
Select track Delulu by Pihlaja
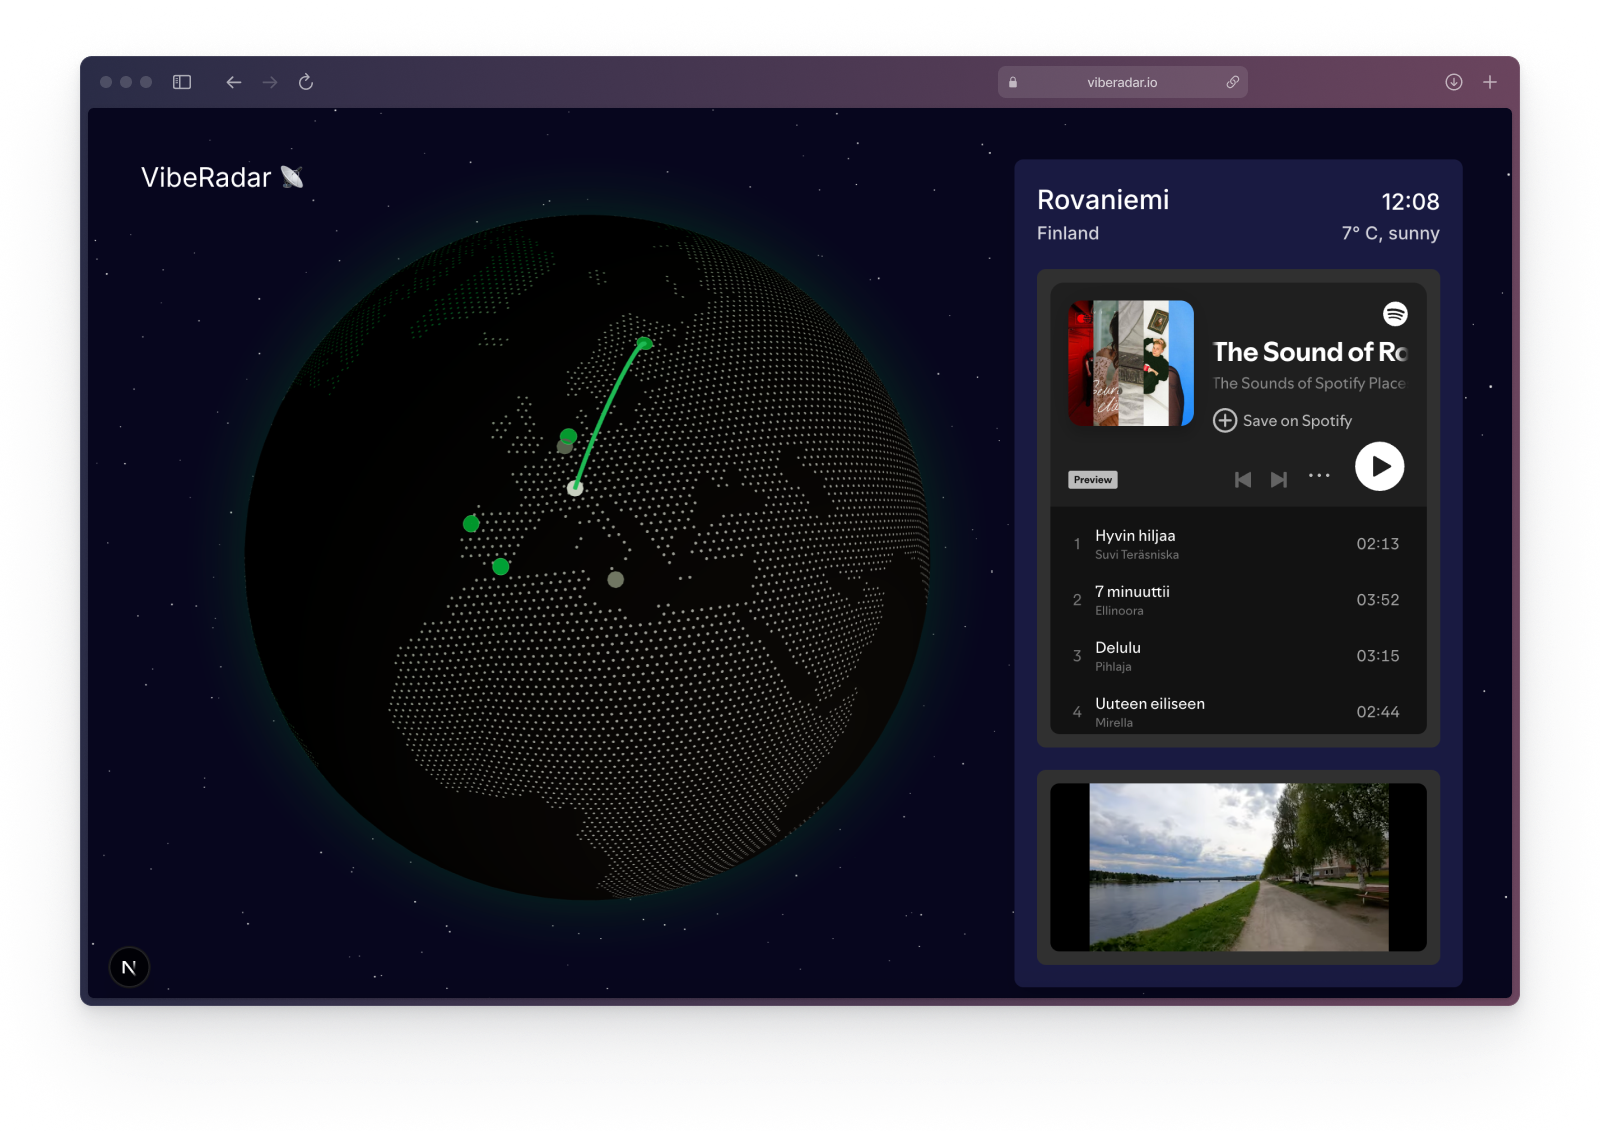coord(1238,656)
